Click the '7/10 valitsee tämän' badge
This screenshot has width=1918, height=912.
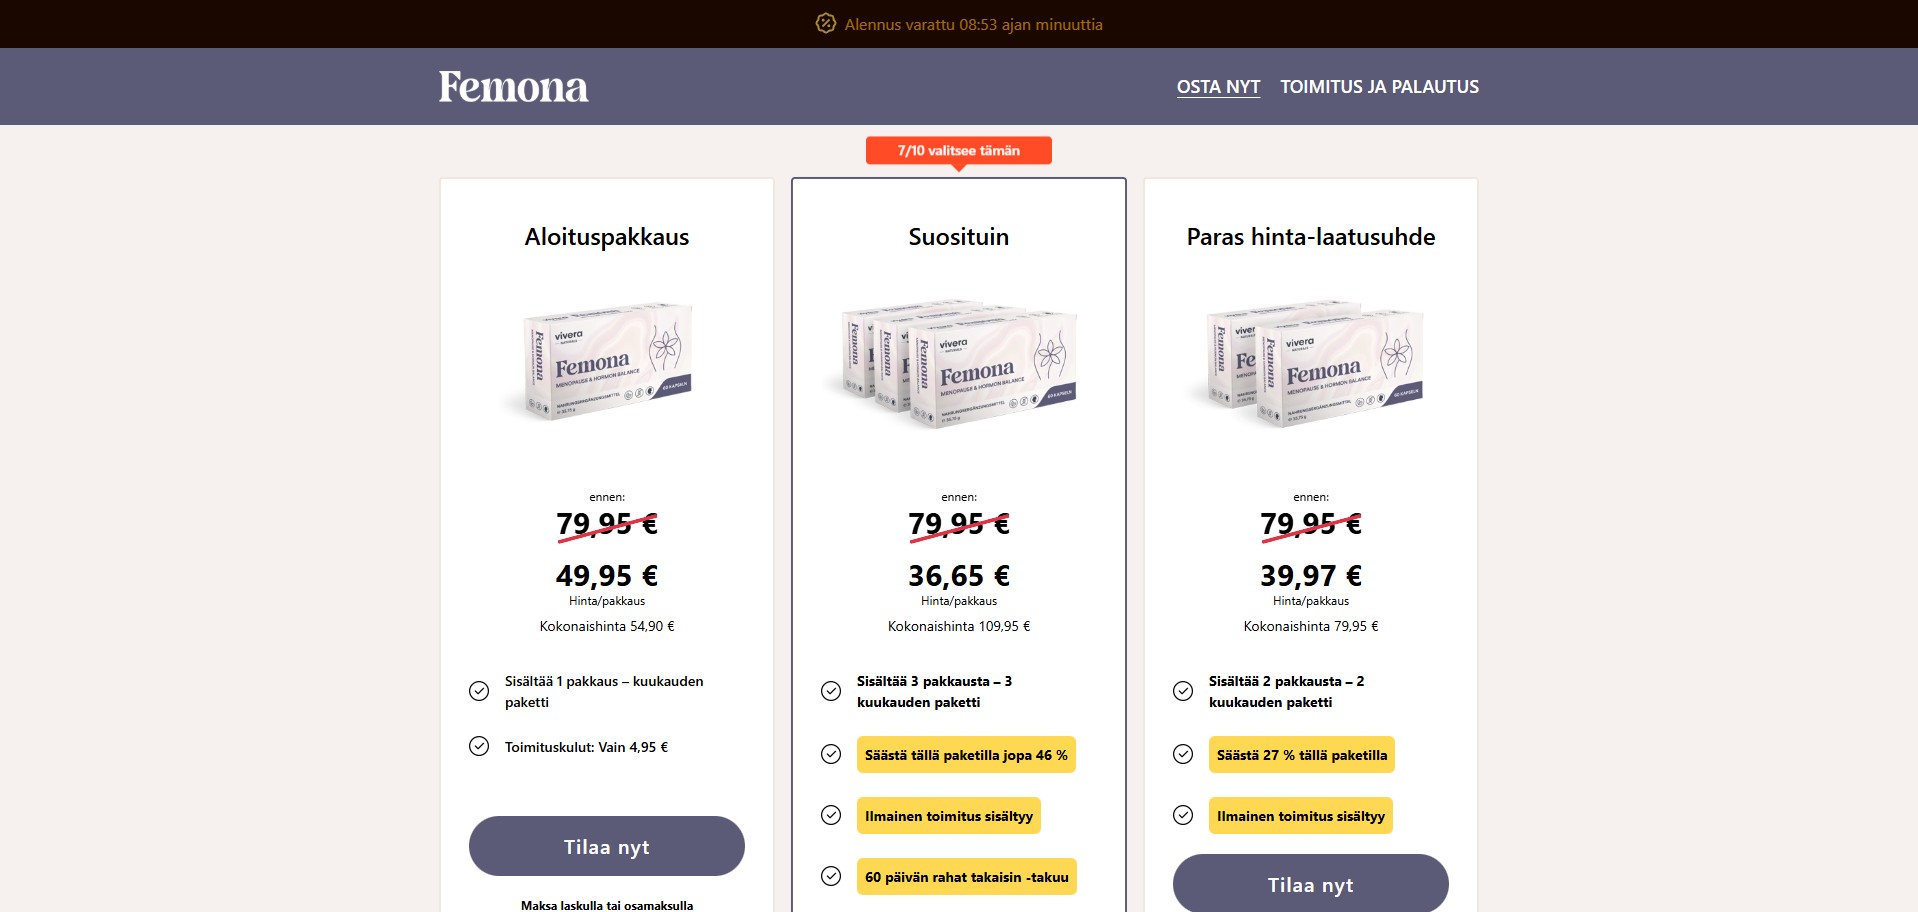coord(958,151)
